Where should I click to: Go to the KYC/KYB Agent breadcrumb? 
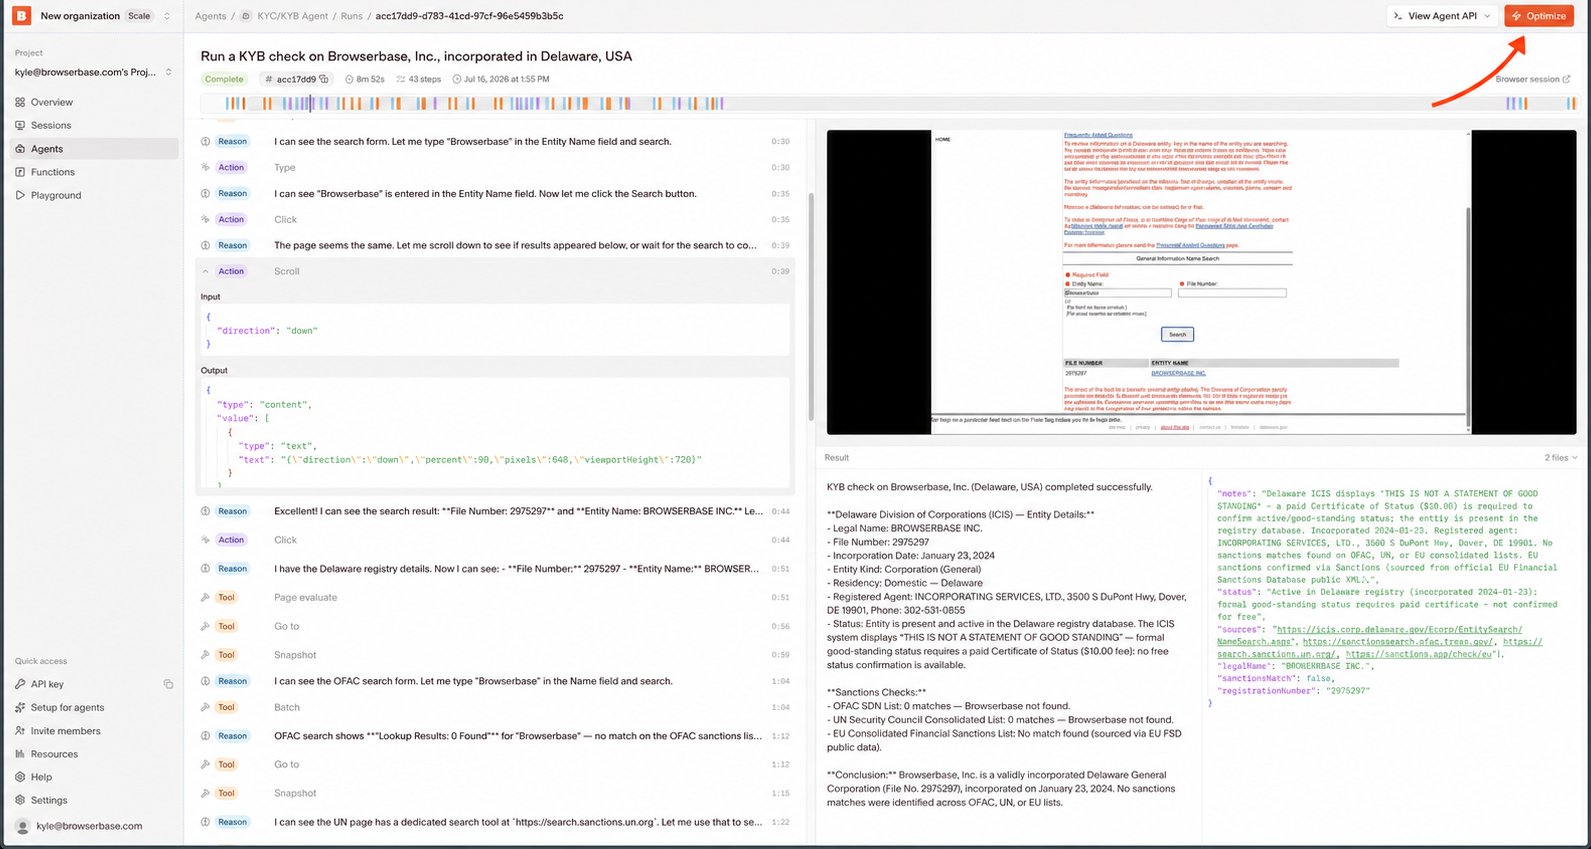coord(293,16)
